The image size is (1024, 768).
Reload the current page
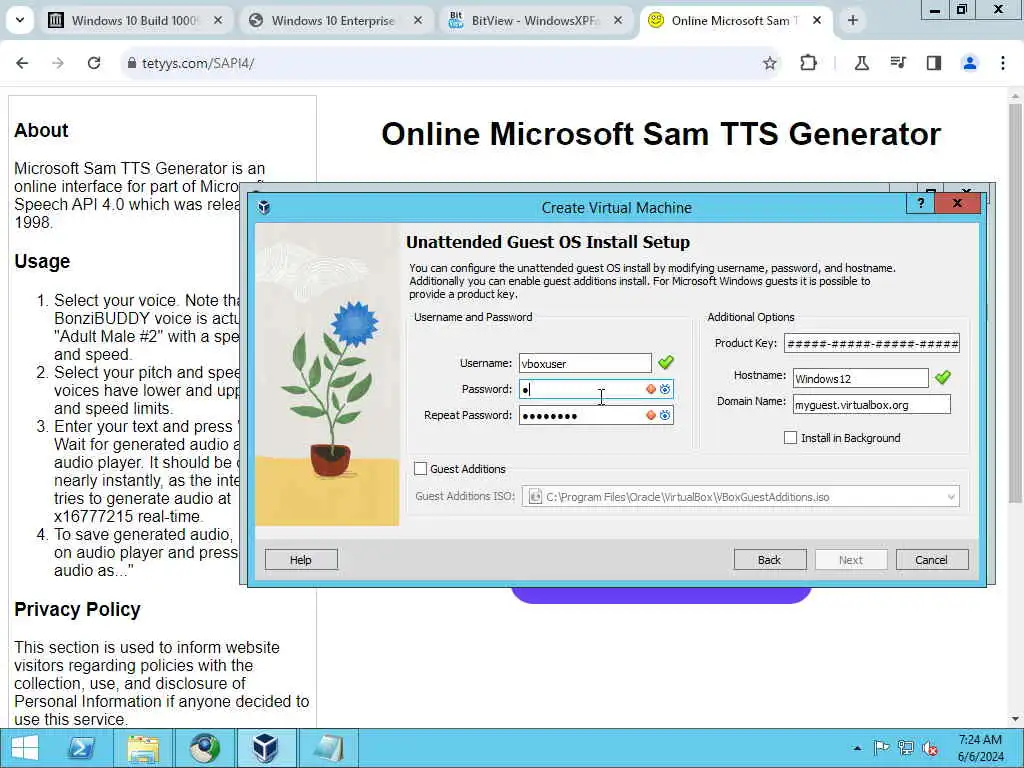point(94,63)
